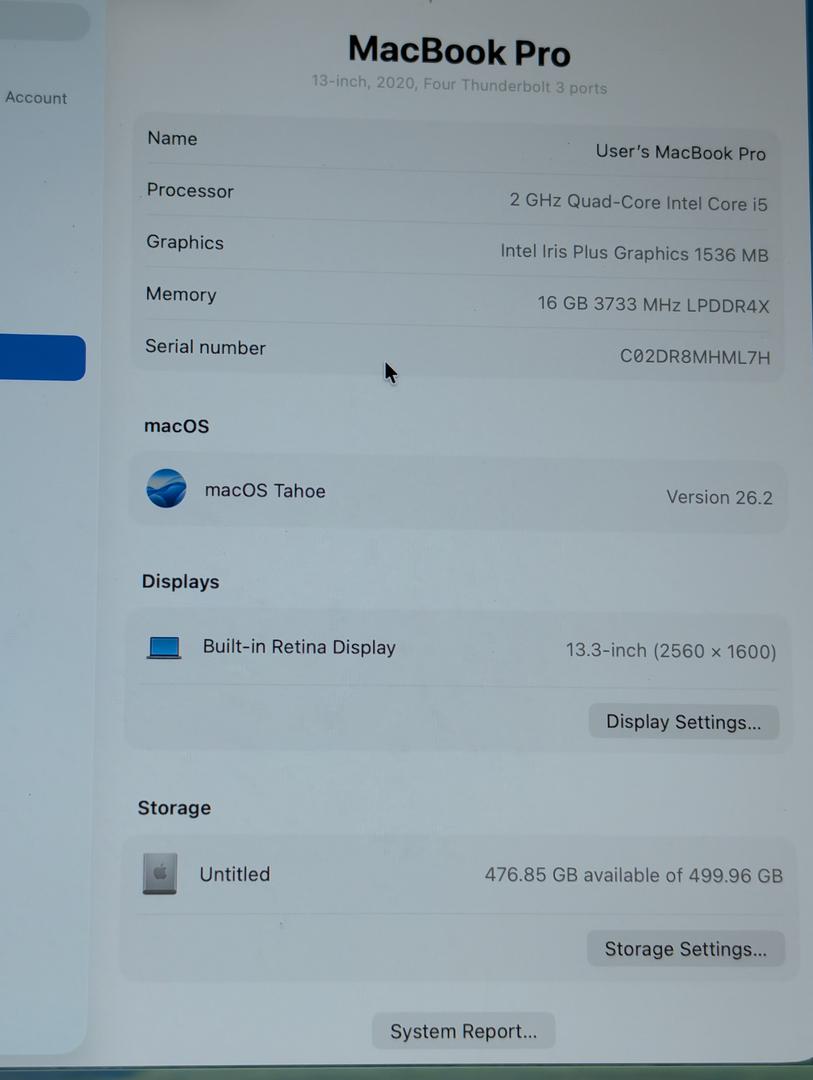The height and width of the screenshot is (1080, 813).
Task: Click the Name row label
Action: point(172,138)
